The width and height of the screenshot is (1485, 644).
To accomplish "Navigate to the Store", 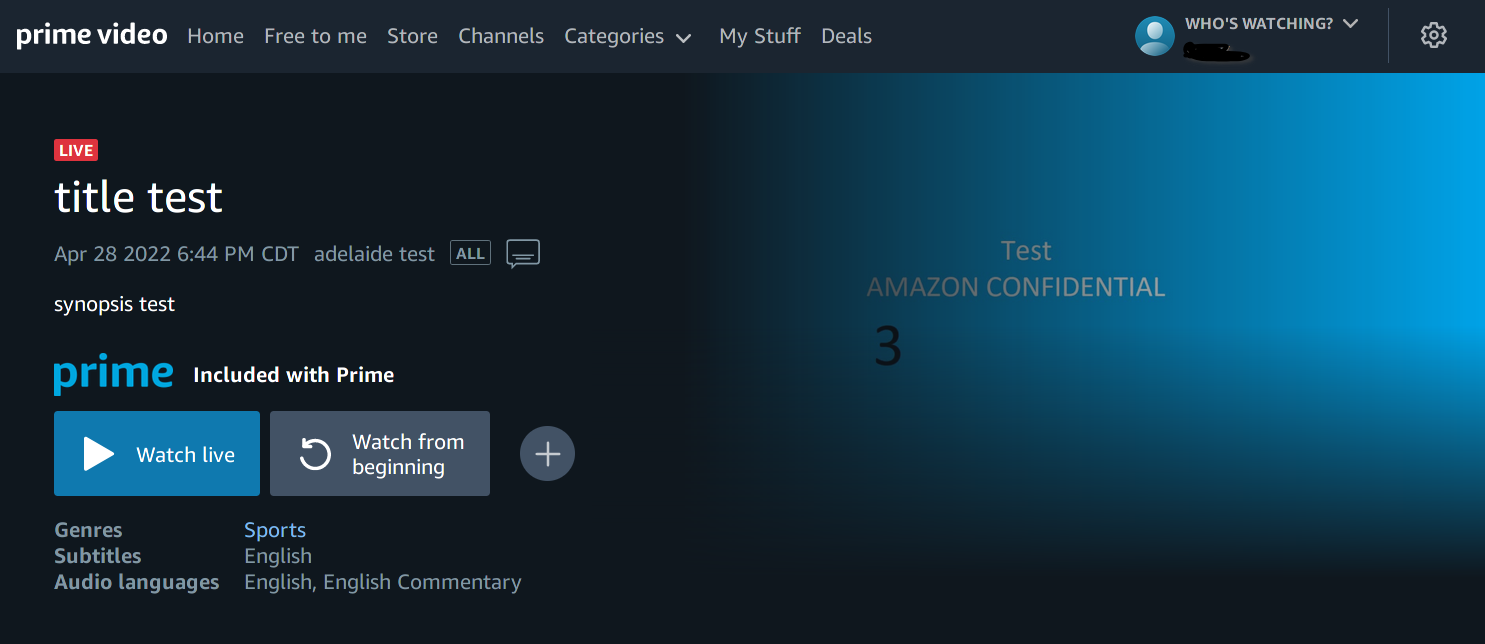I will (412, 37).
